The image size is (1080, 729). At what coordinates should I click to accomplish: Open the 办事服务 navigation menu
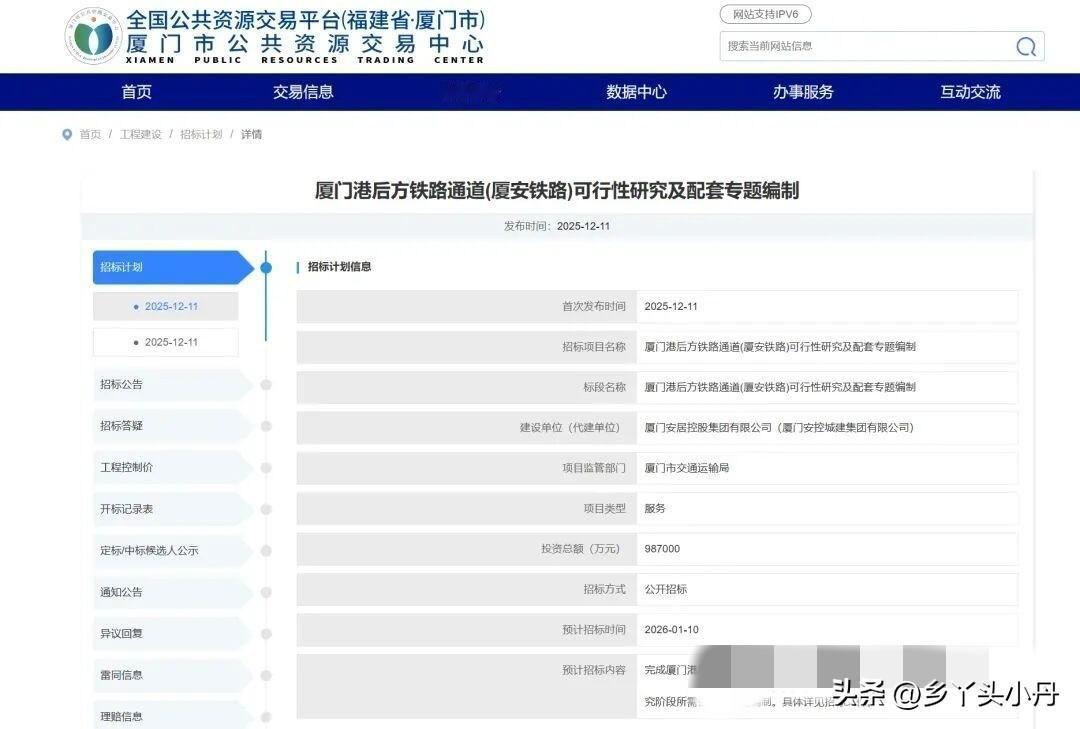pos(803,92)
